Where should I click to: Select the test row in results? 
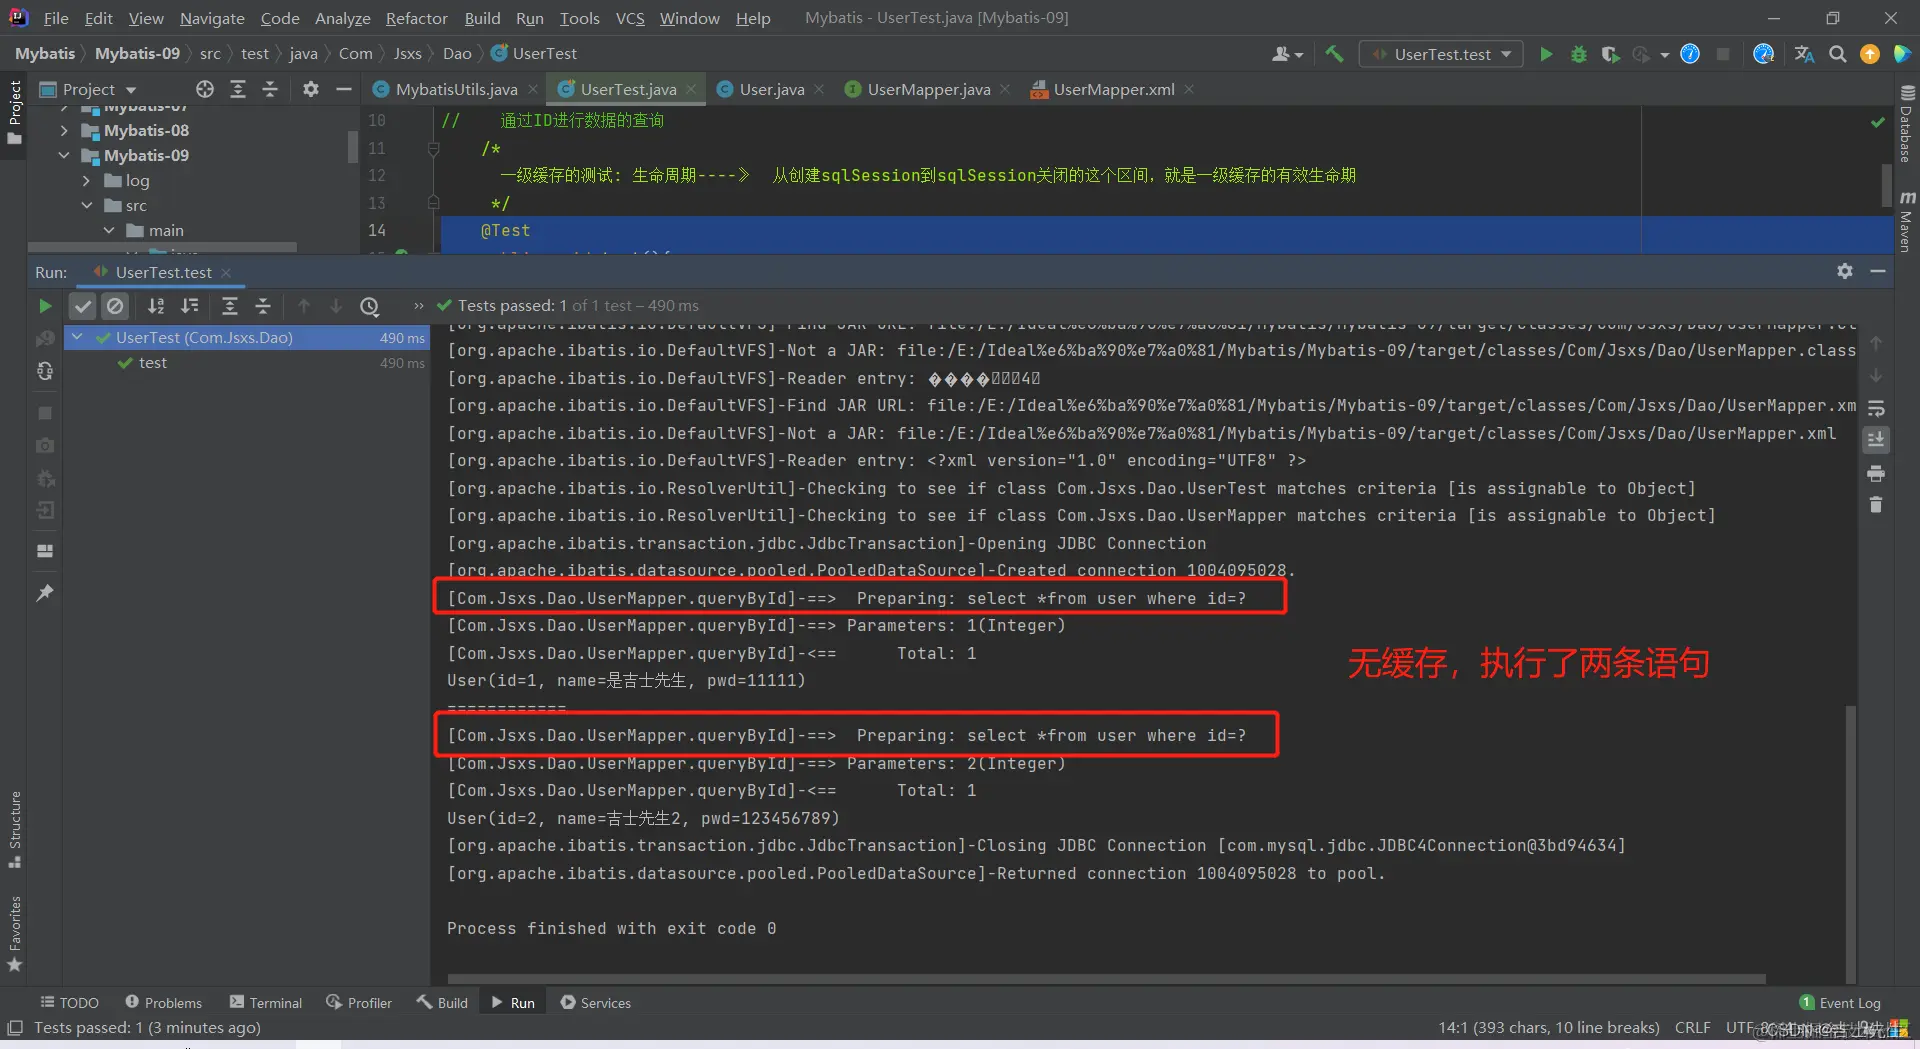pos(247,363)
